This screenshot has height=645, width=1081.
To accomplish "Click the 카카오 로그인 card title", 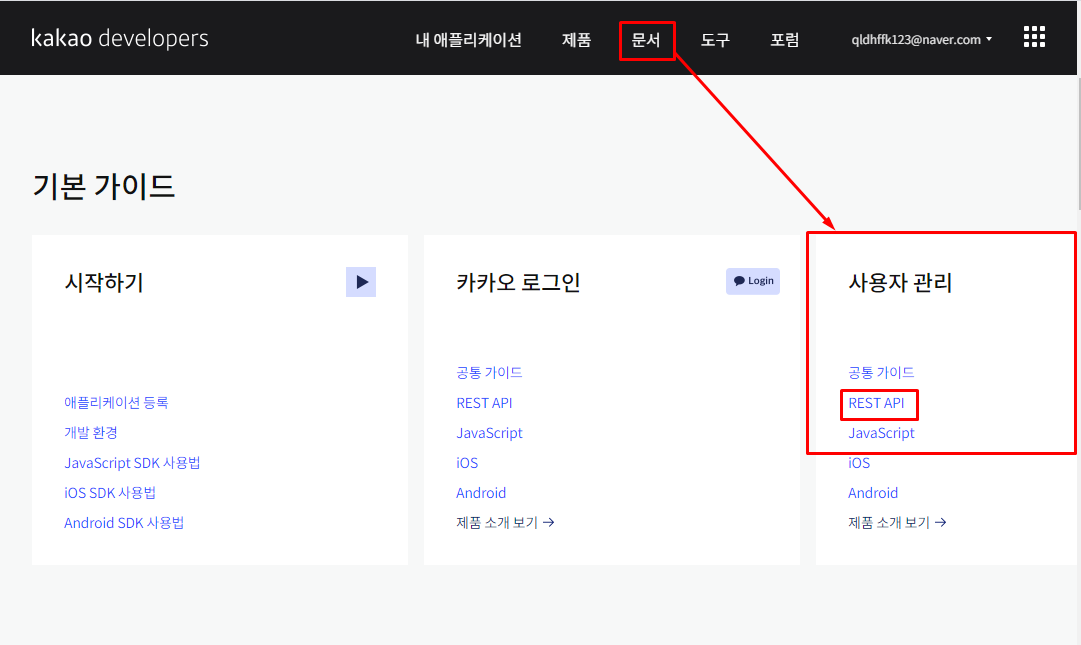I will (x=518, y=283).
